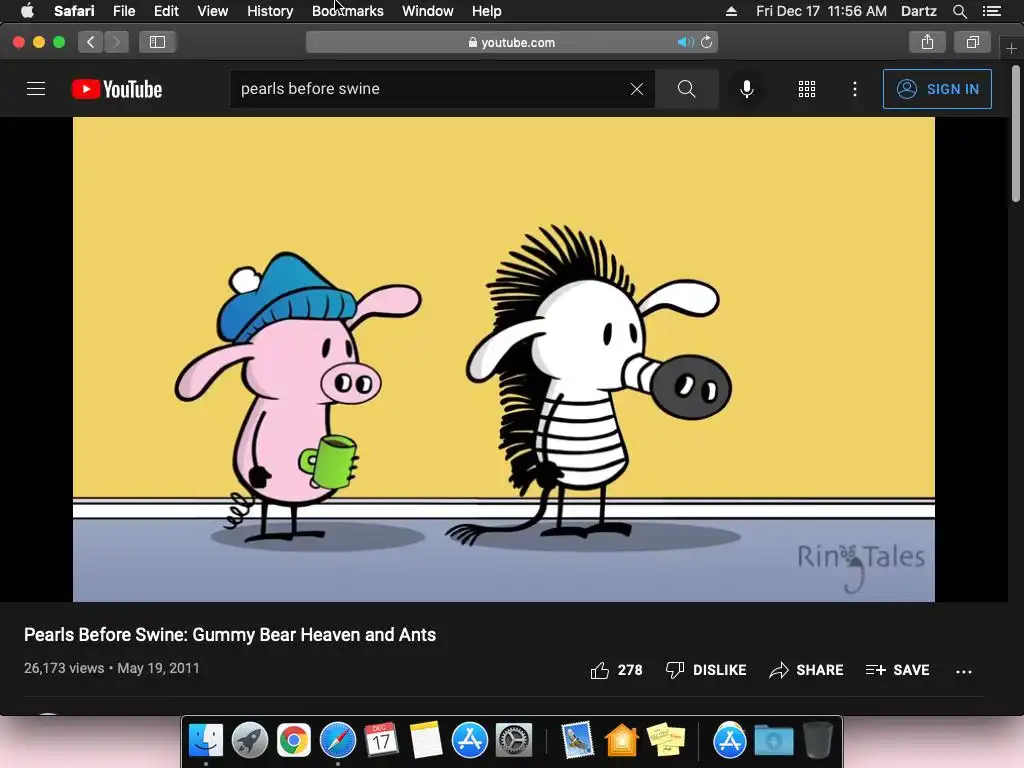The height and width of the screenshot is (768, 1024).
Task: Clear the search box with X icon
Action: (x=637, y=89)
